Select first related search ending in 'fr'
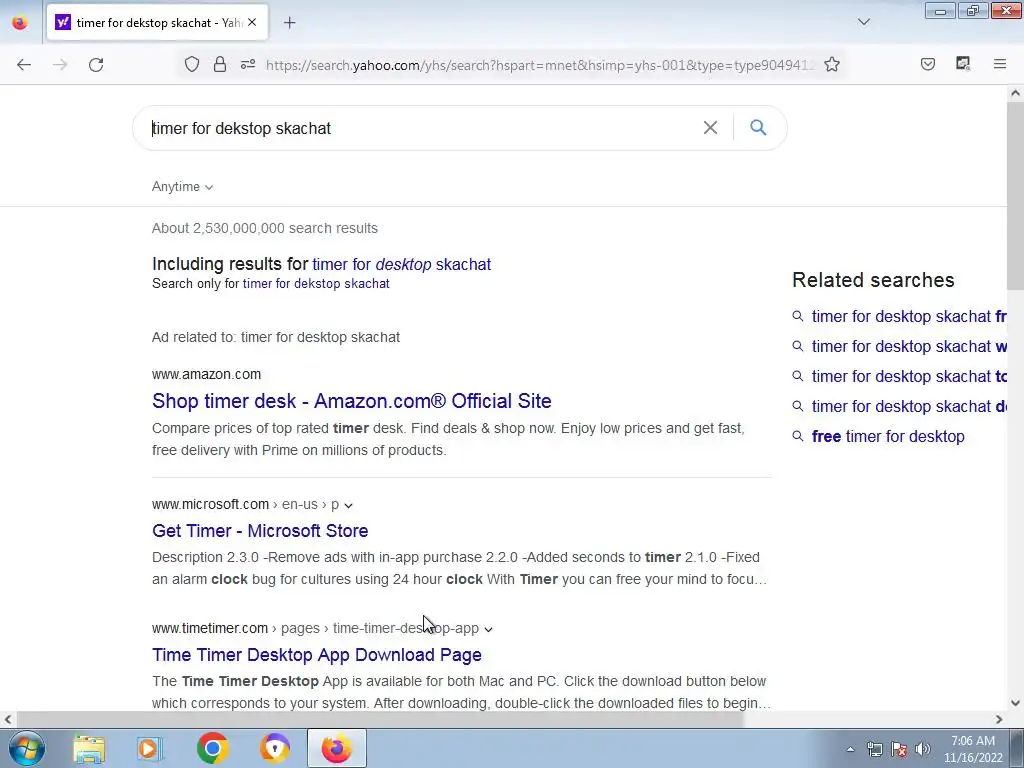This screenshot has width=1024, height=768. (x=909, y=317)
